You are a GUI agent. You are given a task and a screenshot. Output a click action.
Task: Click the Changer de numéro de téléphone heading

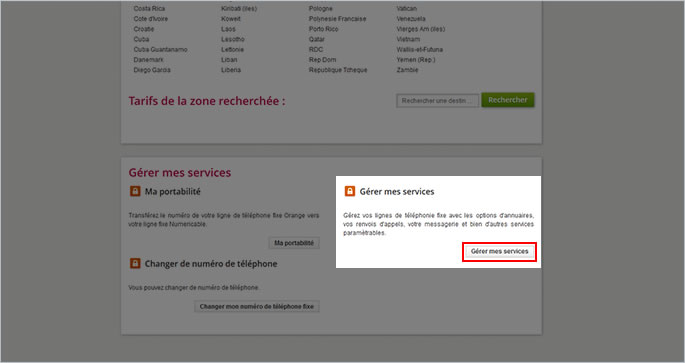tap(211, 263)
